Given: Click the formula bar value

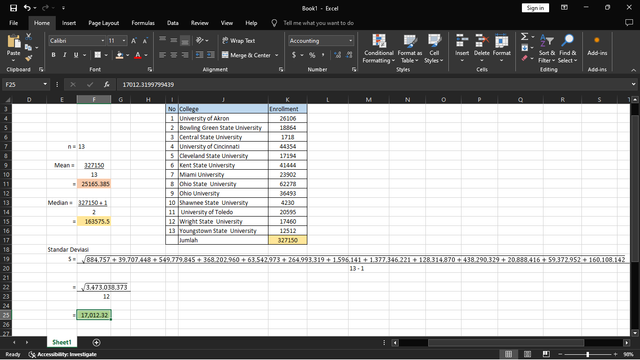Looking at the screenshot, I should [148, 84].
